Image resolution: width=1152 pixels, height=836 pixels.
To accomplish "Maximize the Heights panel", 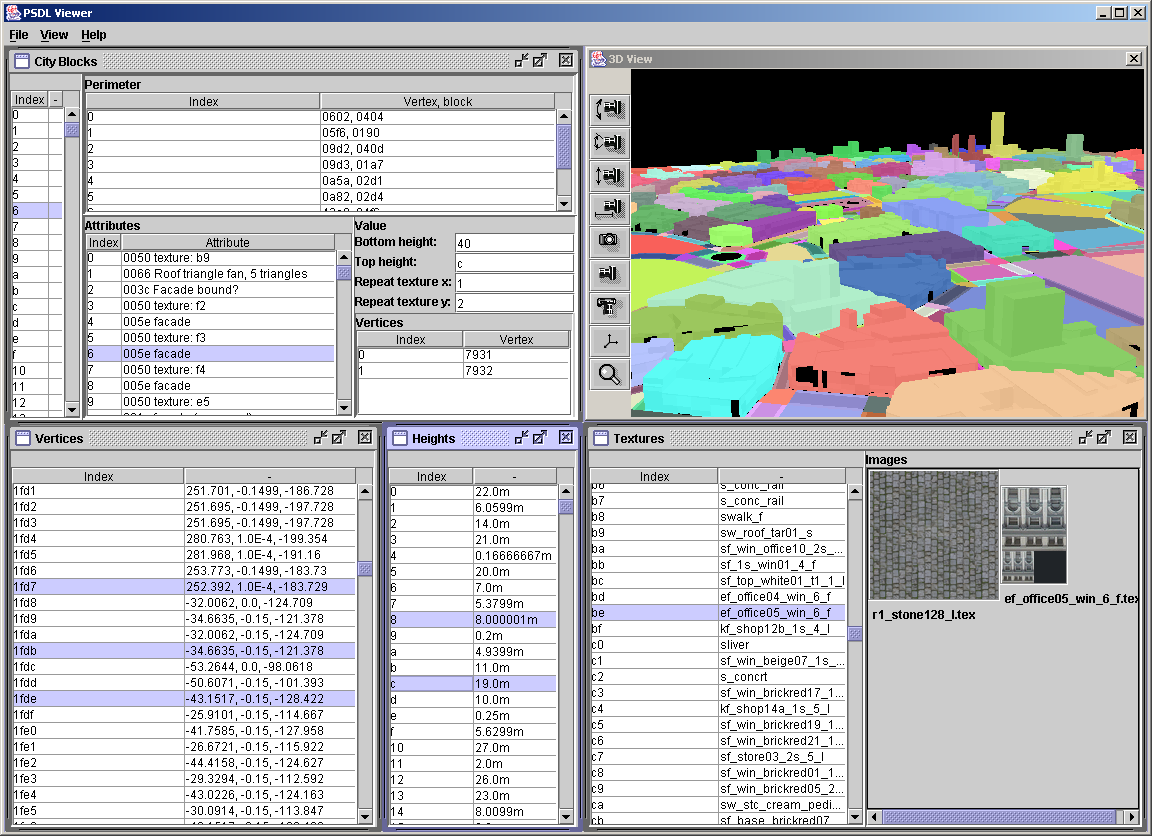I will click(541, 438).
